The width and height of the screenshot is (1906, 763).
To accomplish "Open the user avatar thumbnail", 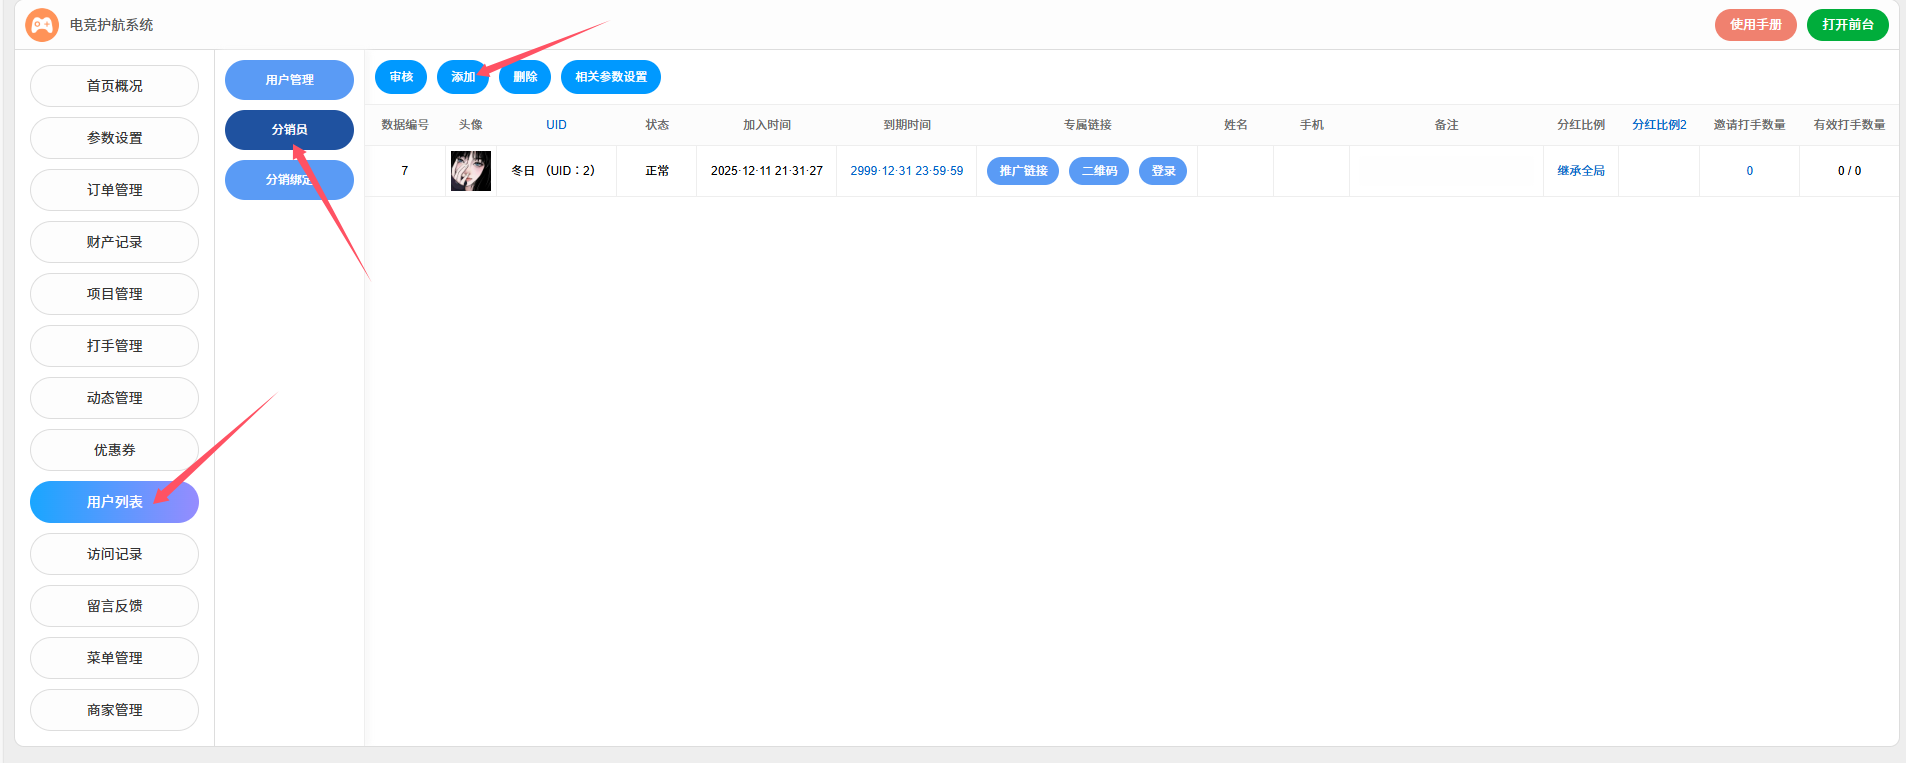I will (x=470, y=171).
